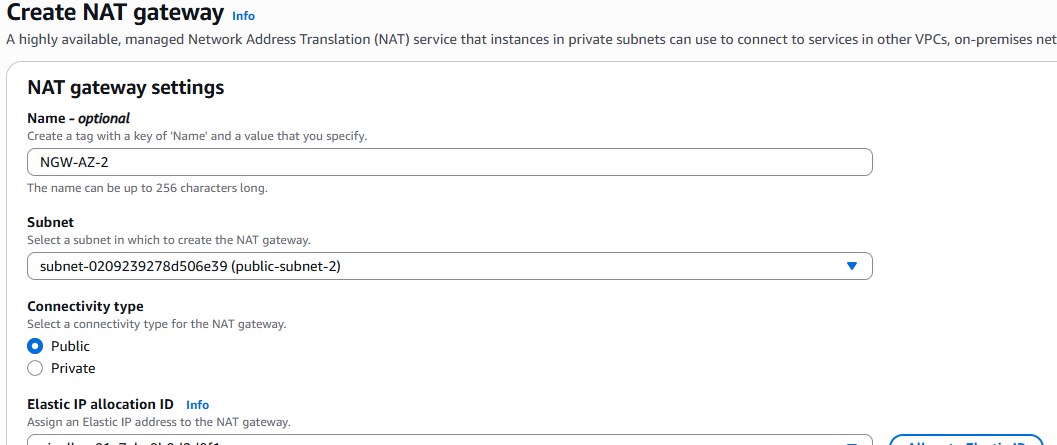Viewport: 1057px width, 445px height.
Task: Expand the Subnet dropdown showing public-subnet-2
Action: pyautogui.click(x=449, y=266)
